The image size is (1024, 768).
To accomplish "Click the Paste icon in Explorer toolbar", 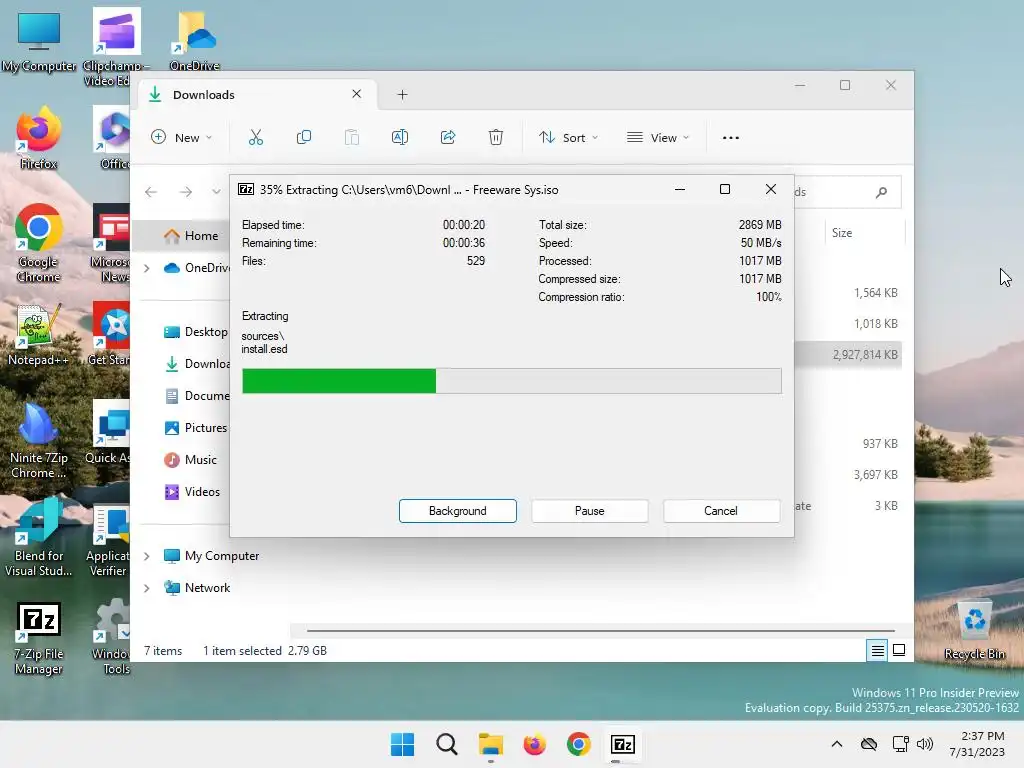I will coord(352,137).
